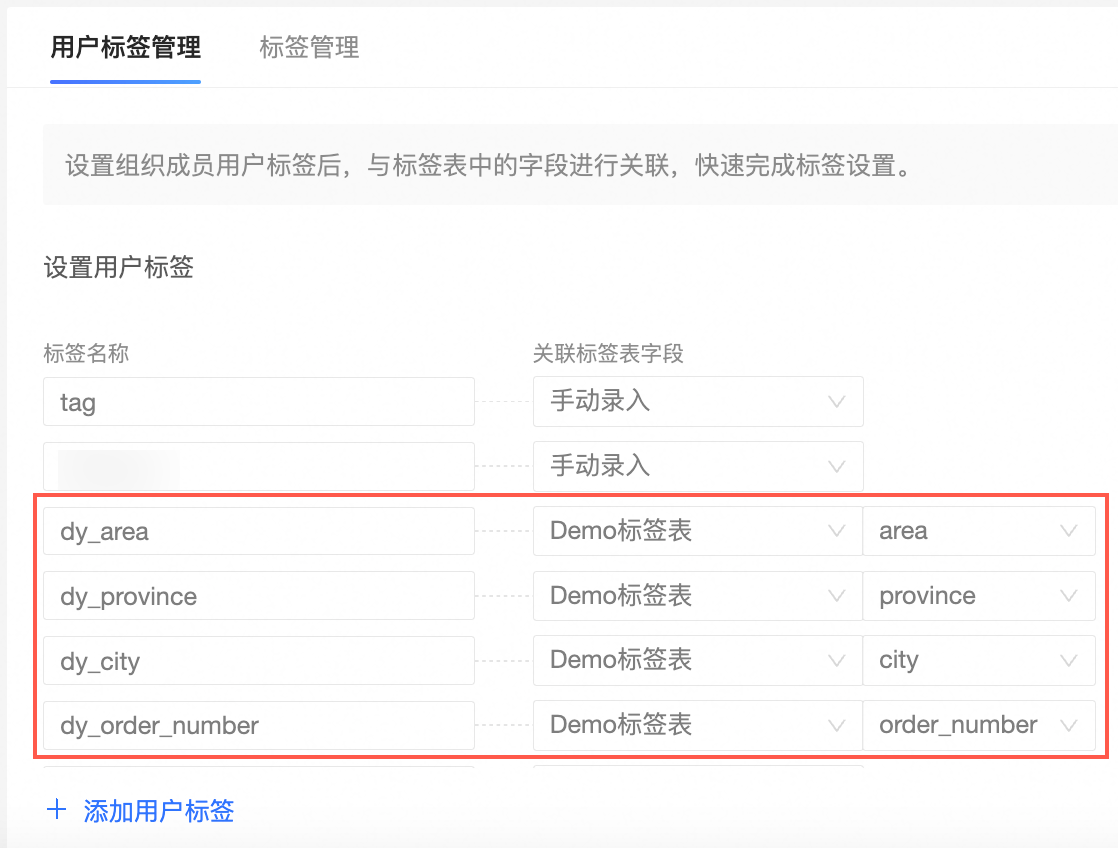Screen dimensions: 1118x848
Task: Click the blurred second tag name field
Action: coord(258,466)
